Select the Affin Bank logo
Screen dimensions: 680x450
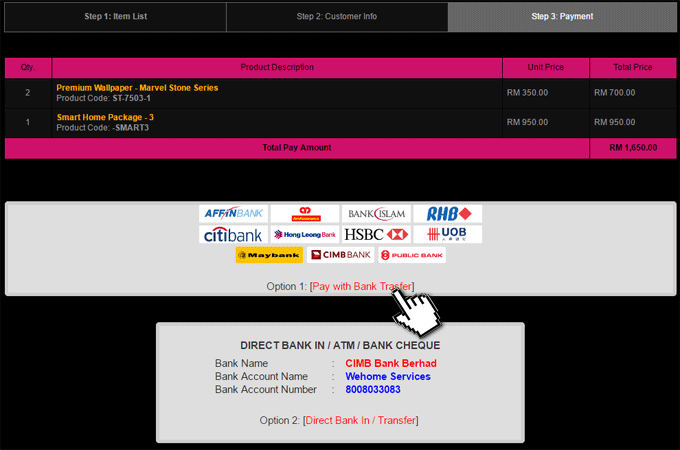(x=233, y=214)
